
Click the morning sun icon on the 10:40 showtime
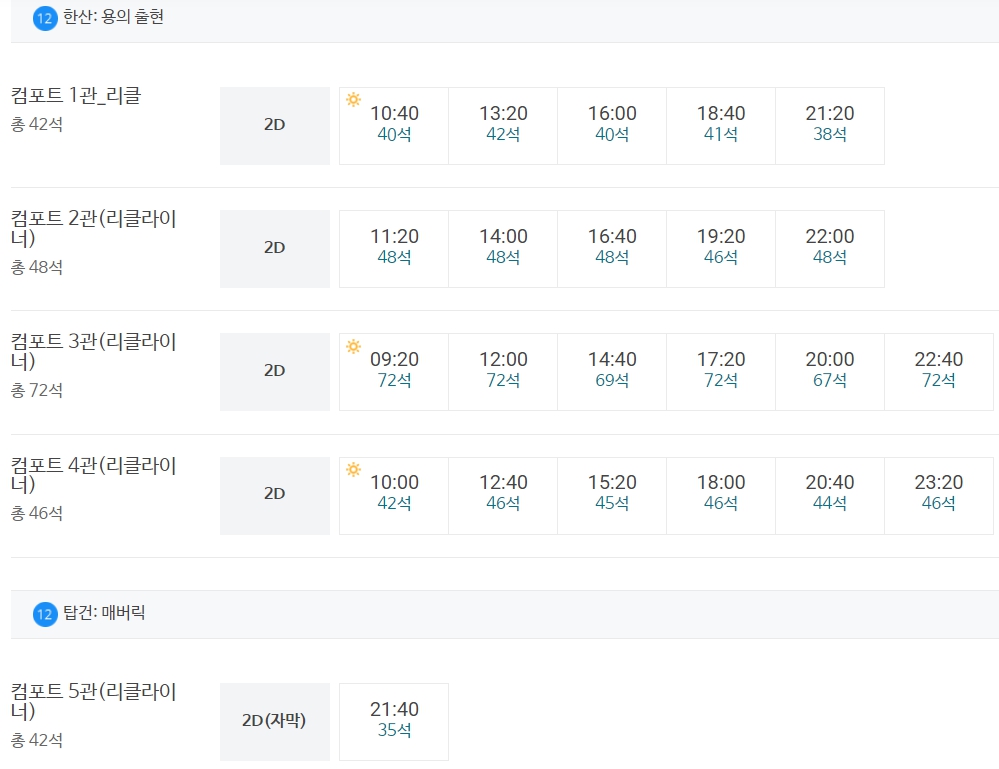tap(353, 99)
